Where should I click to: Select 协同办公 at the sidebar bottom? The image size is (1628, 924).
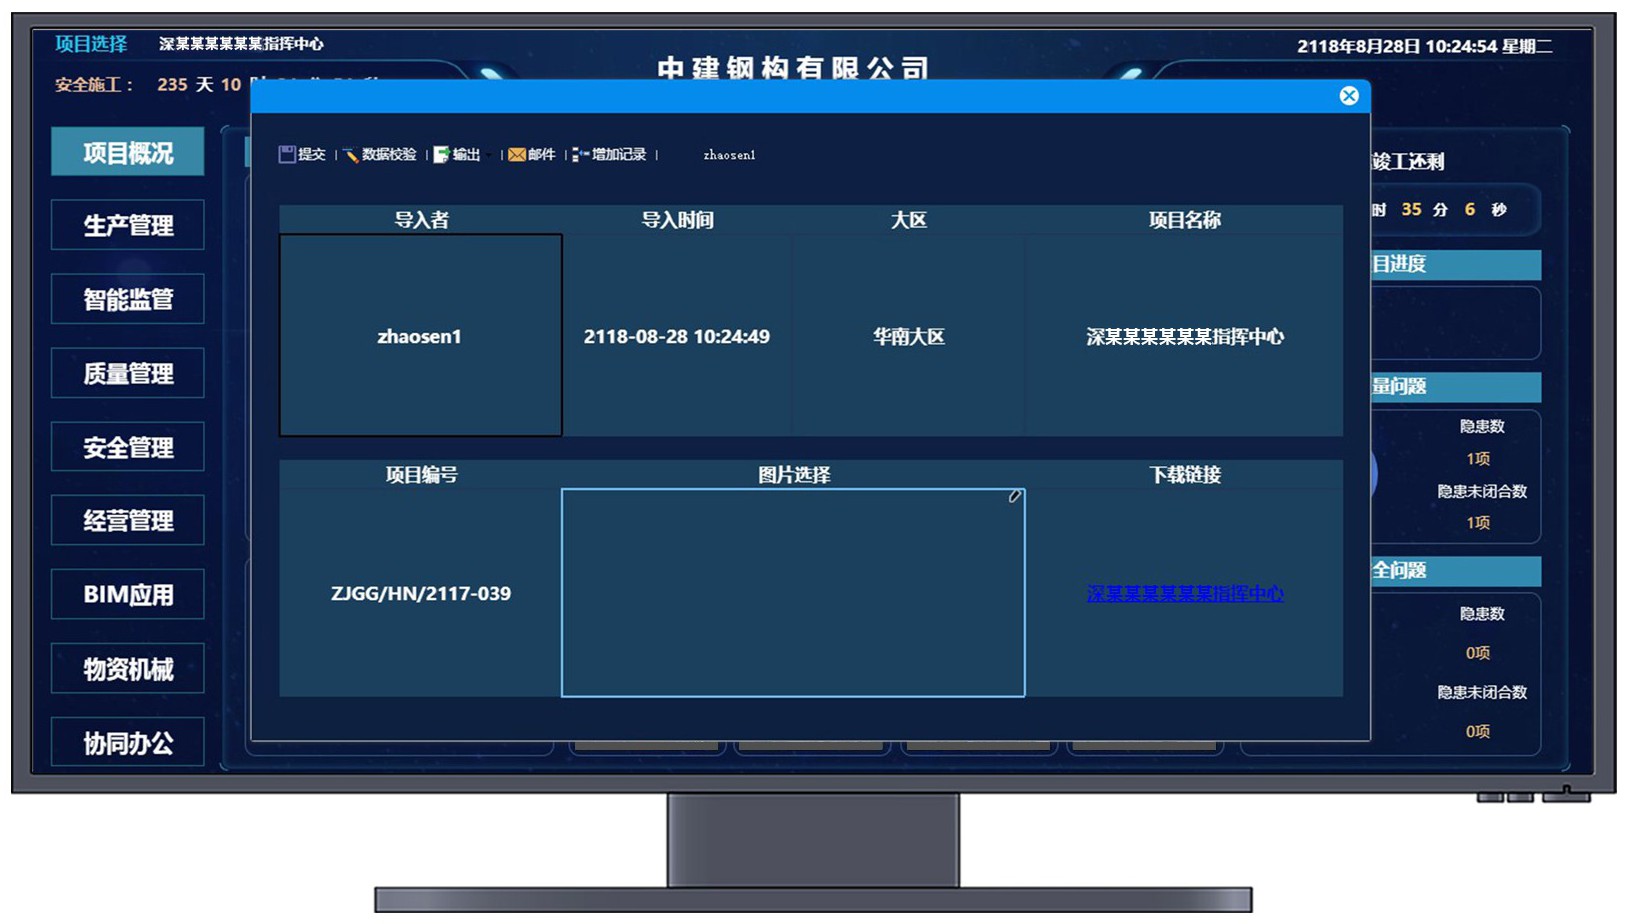127,742
